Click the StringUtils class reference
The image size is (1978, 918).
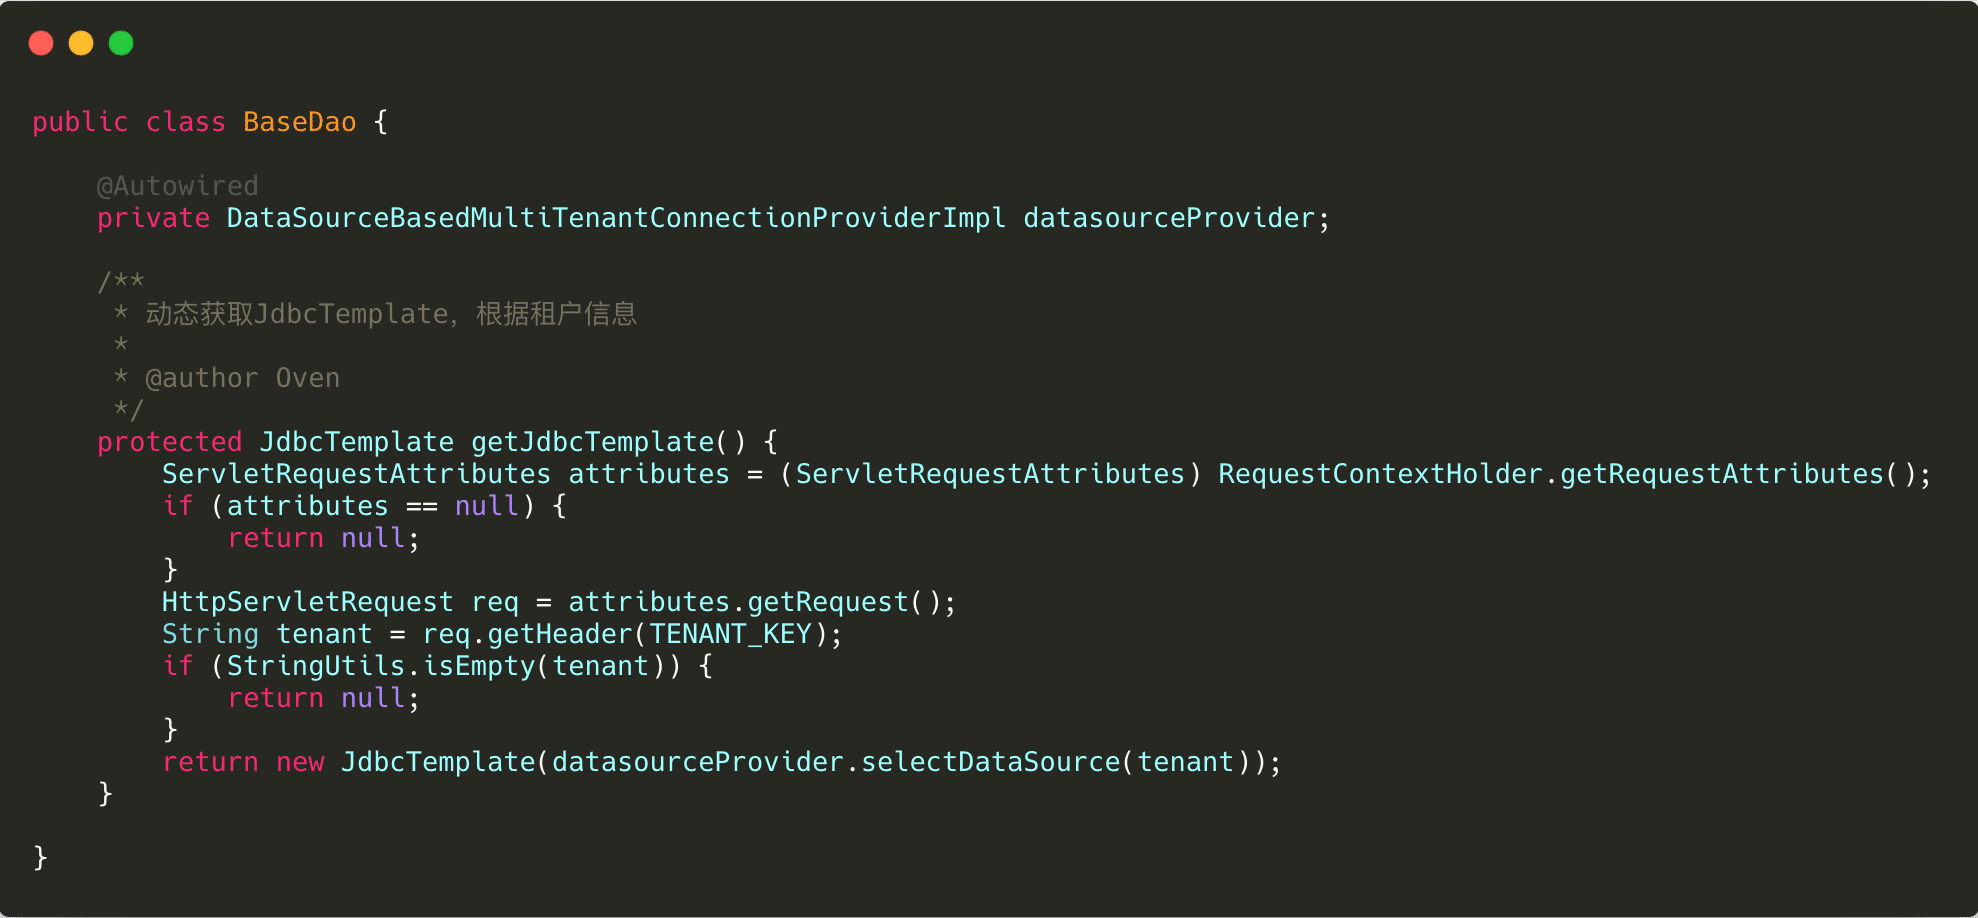[x=315, y=666]
